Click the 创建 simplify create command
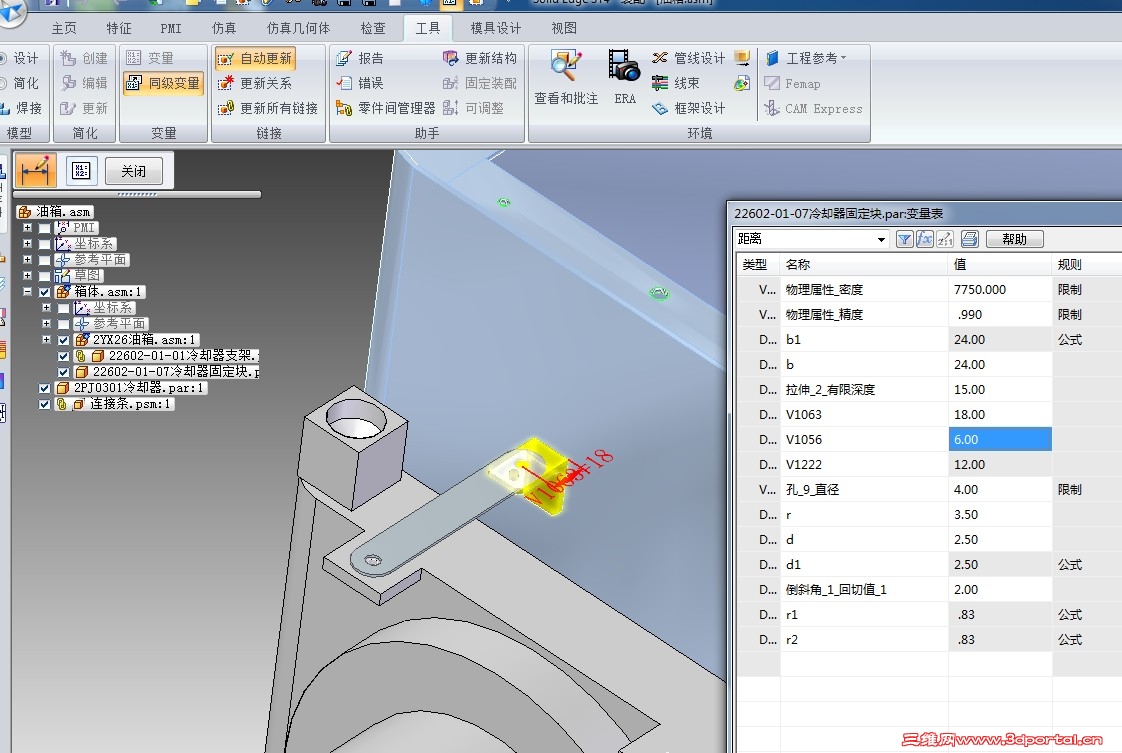This screenshot has width=1122, height=753. click(84, 58)
